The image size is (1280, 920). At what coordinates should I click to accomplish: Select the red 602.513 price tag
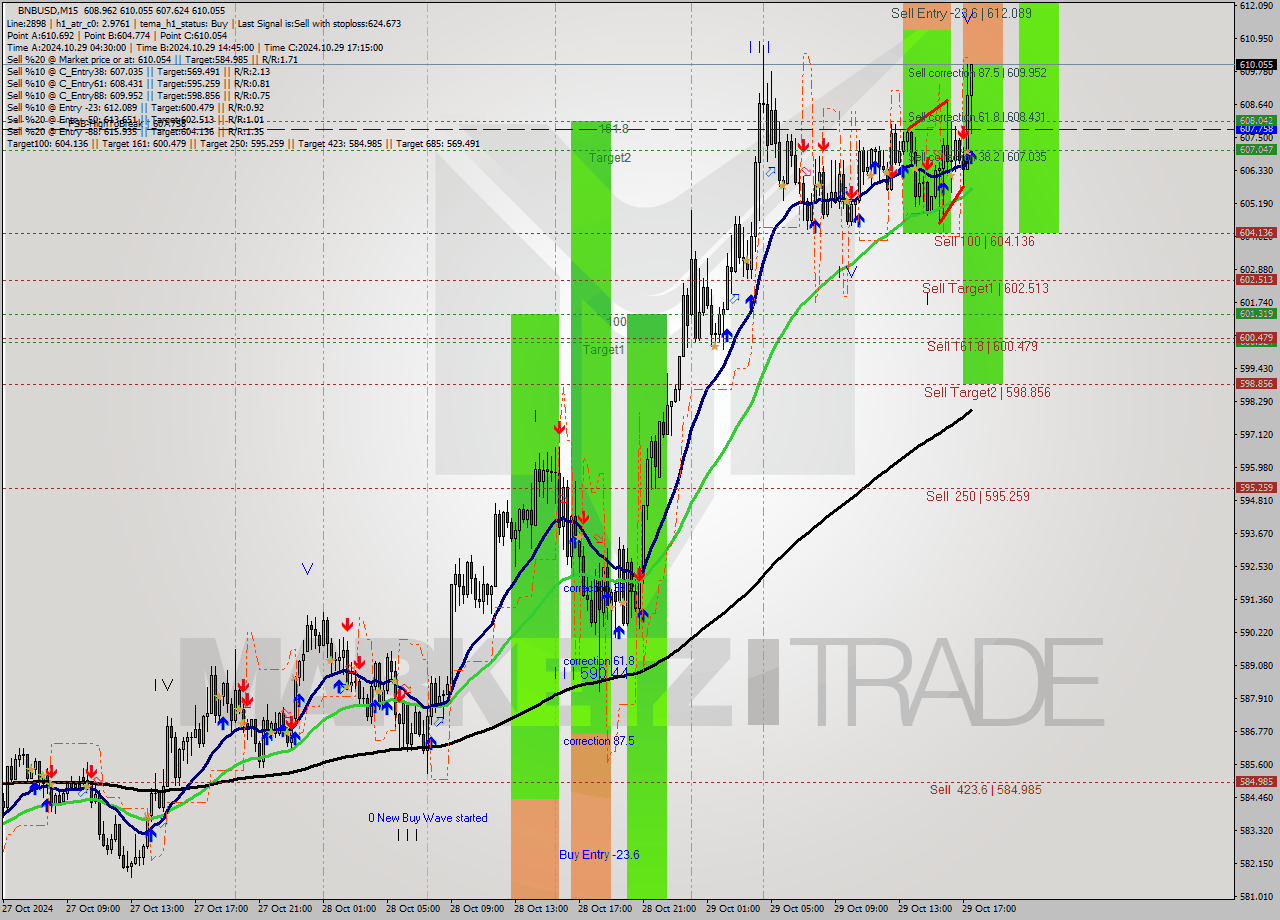pos(1256,280)
